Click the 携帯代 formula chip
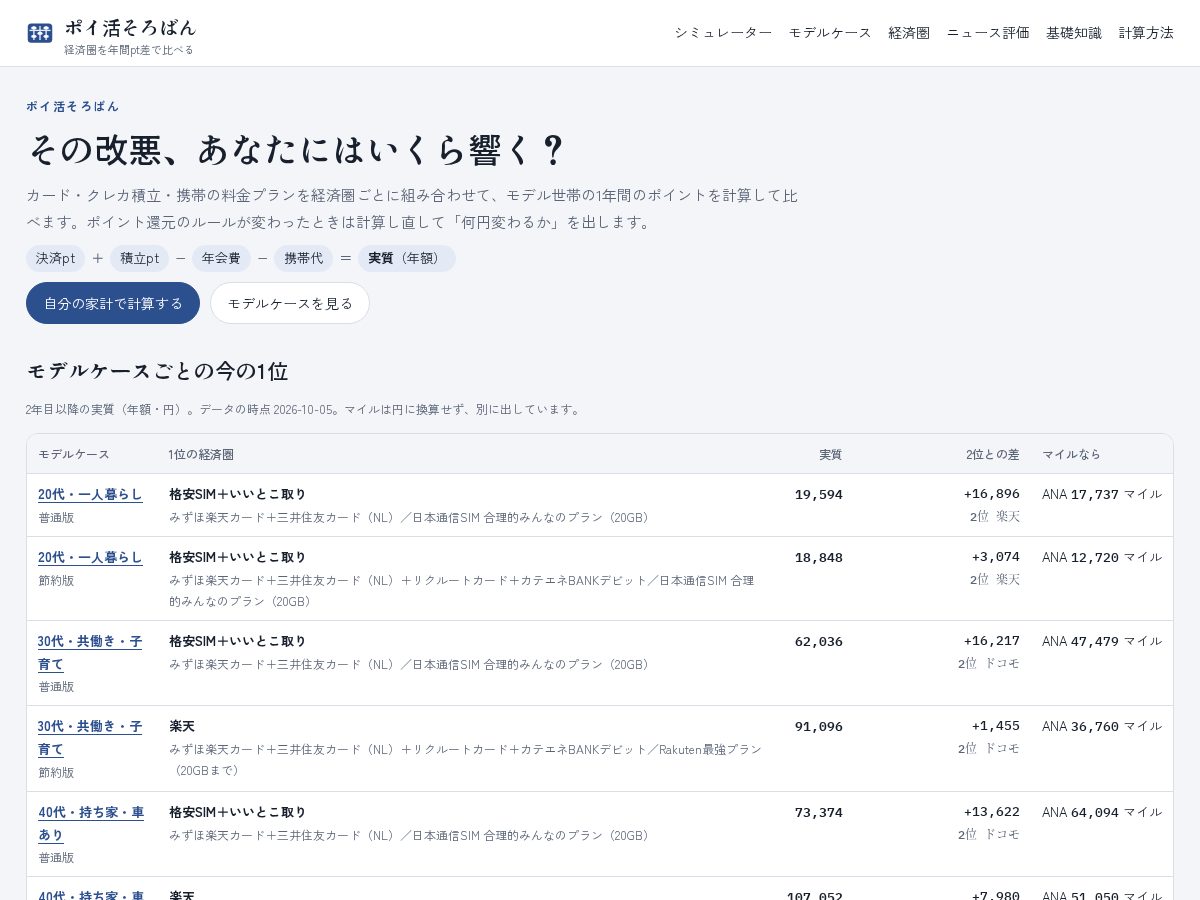The image size is (1200, 900). (x=303, y=258)
